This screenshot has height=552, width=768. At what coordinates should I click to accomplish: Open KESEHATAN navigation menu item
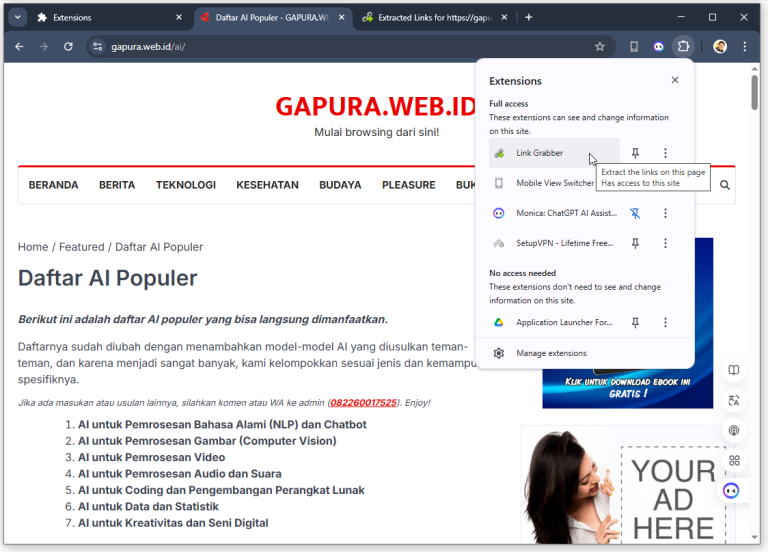pos(267,185)
